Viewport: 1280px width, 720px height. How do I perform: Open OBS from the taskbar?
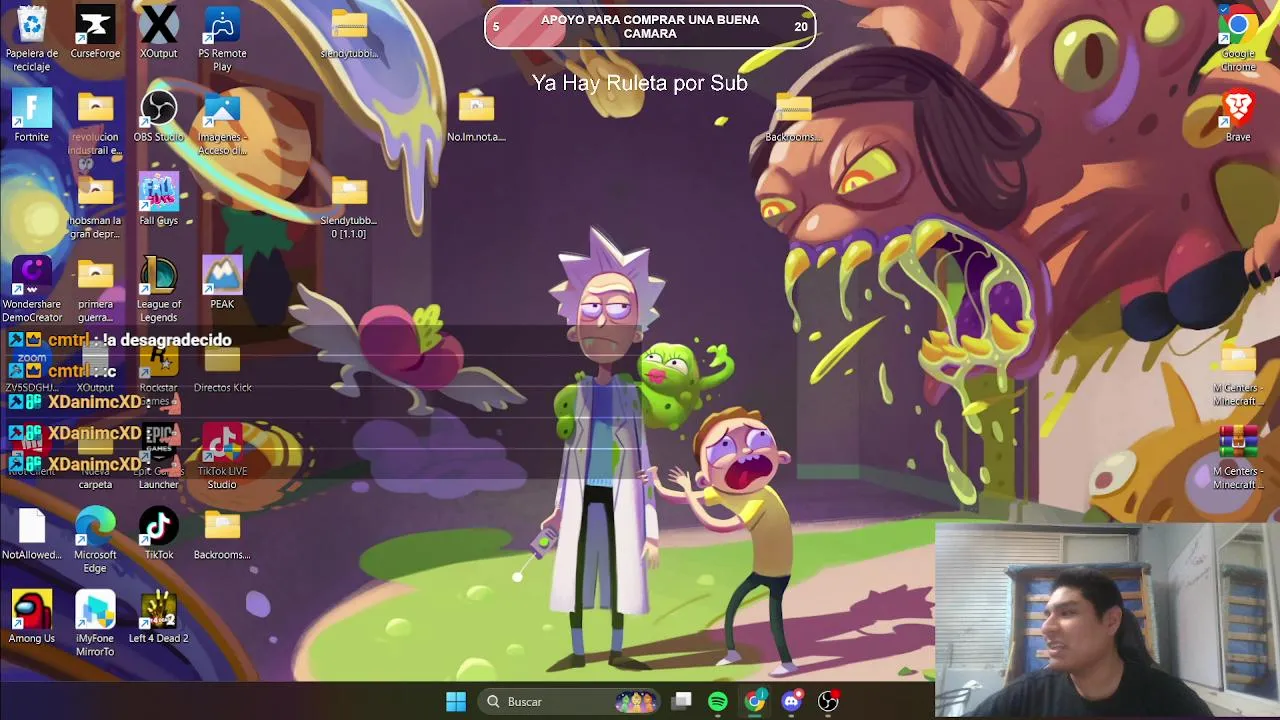tap(828, 701)
